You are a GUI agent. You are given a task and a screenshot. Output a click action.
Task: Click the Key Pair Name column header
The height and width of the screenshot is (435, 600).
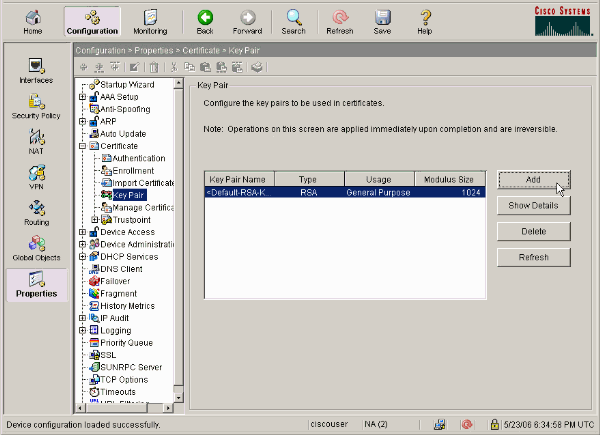click(239, 179)
